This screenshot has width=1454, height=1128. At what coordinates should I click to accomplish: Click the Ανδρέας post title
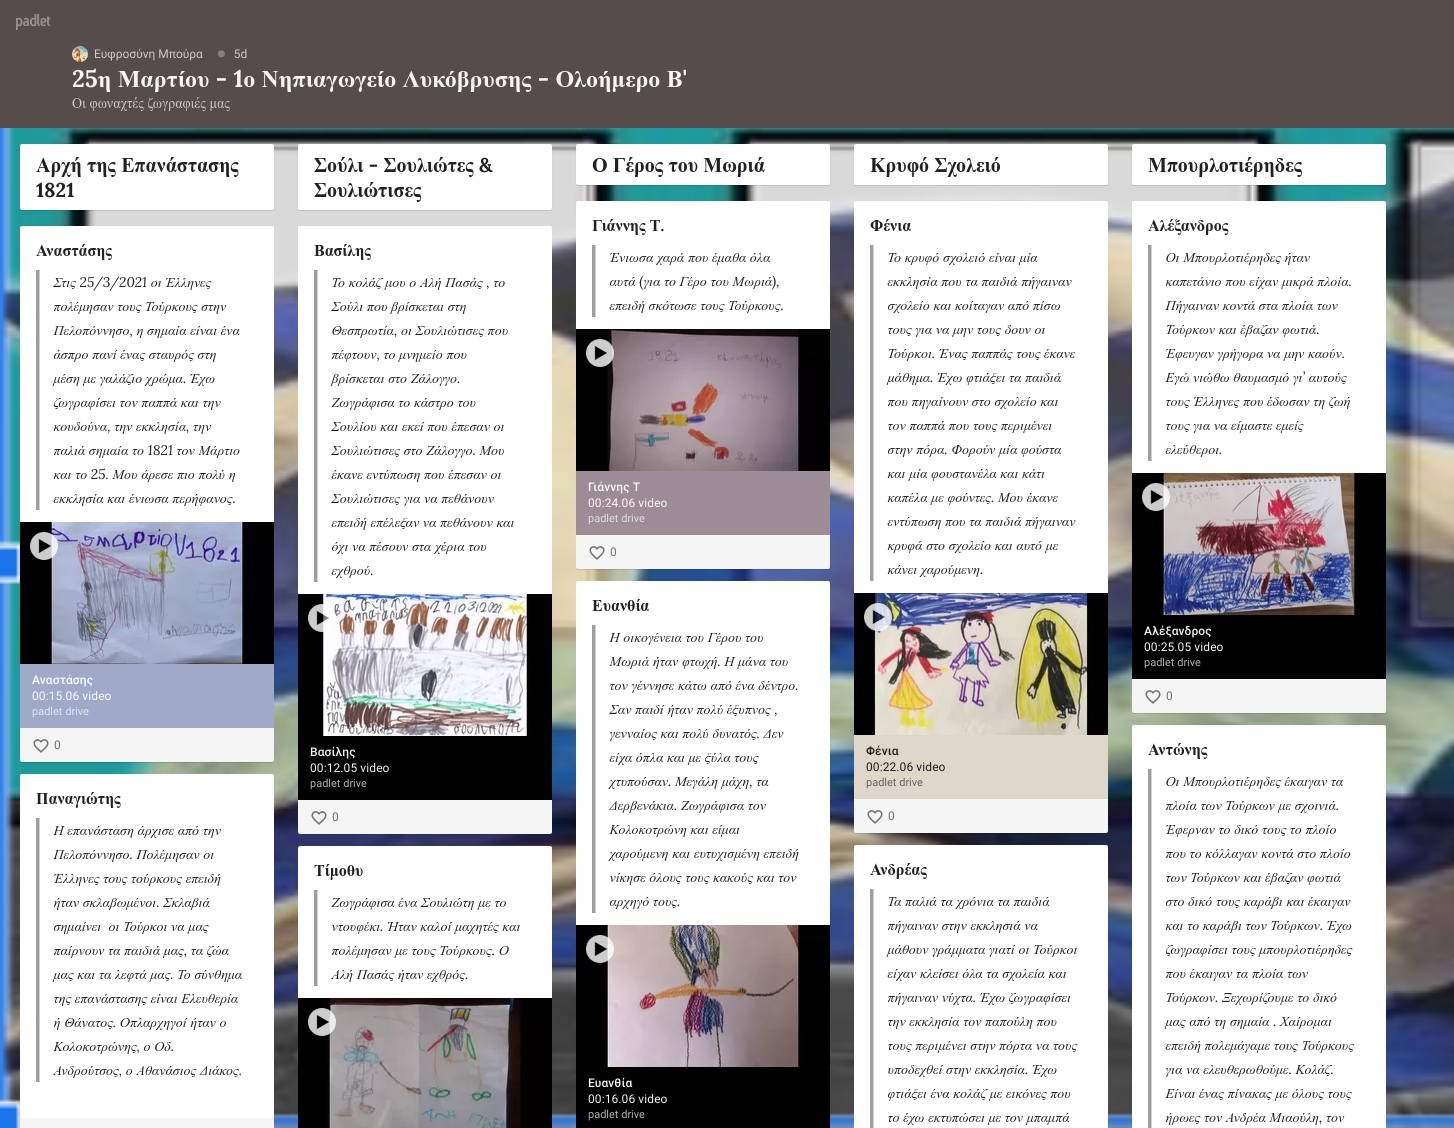898,870
